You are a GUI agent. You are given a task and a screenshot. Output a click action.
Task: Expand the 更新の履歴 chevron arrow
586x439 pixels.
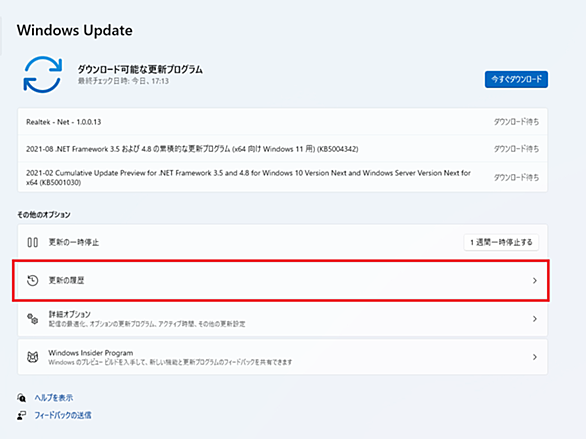(534, 280)
